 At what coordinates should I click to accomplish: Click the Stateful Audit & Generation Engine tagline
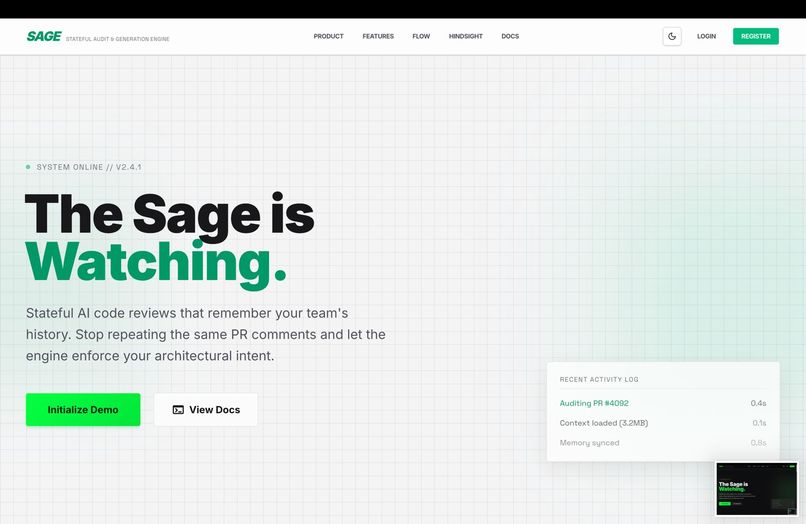[117, 39]
